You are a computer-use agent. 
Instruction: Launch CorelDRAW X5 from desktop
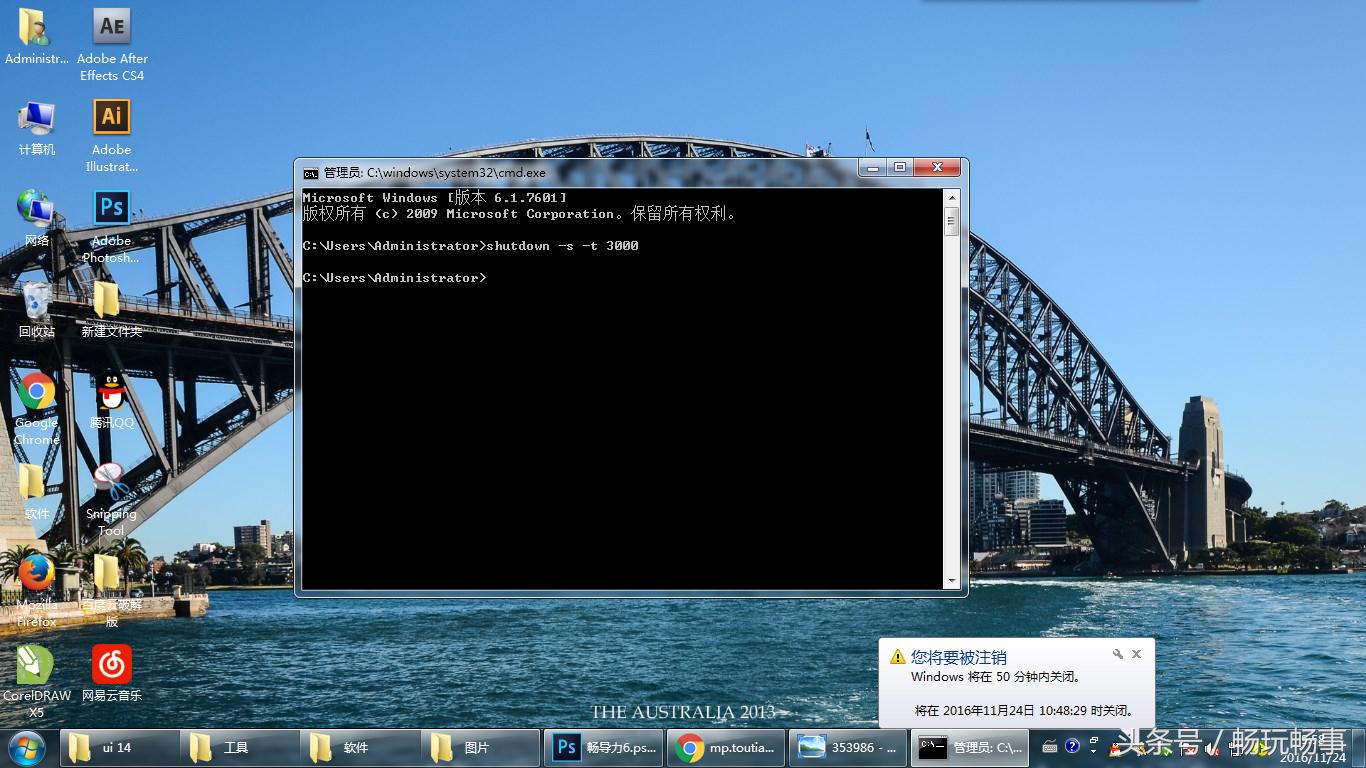(x=36, y=665)
